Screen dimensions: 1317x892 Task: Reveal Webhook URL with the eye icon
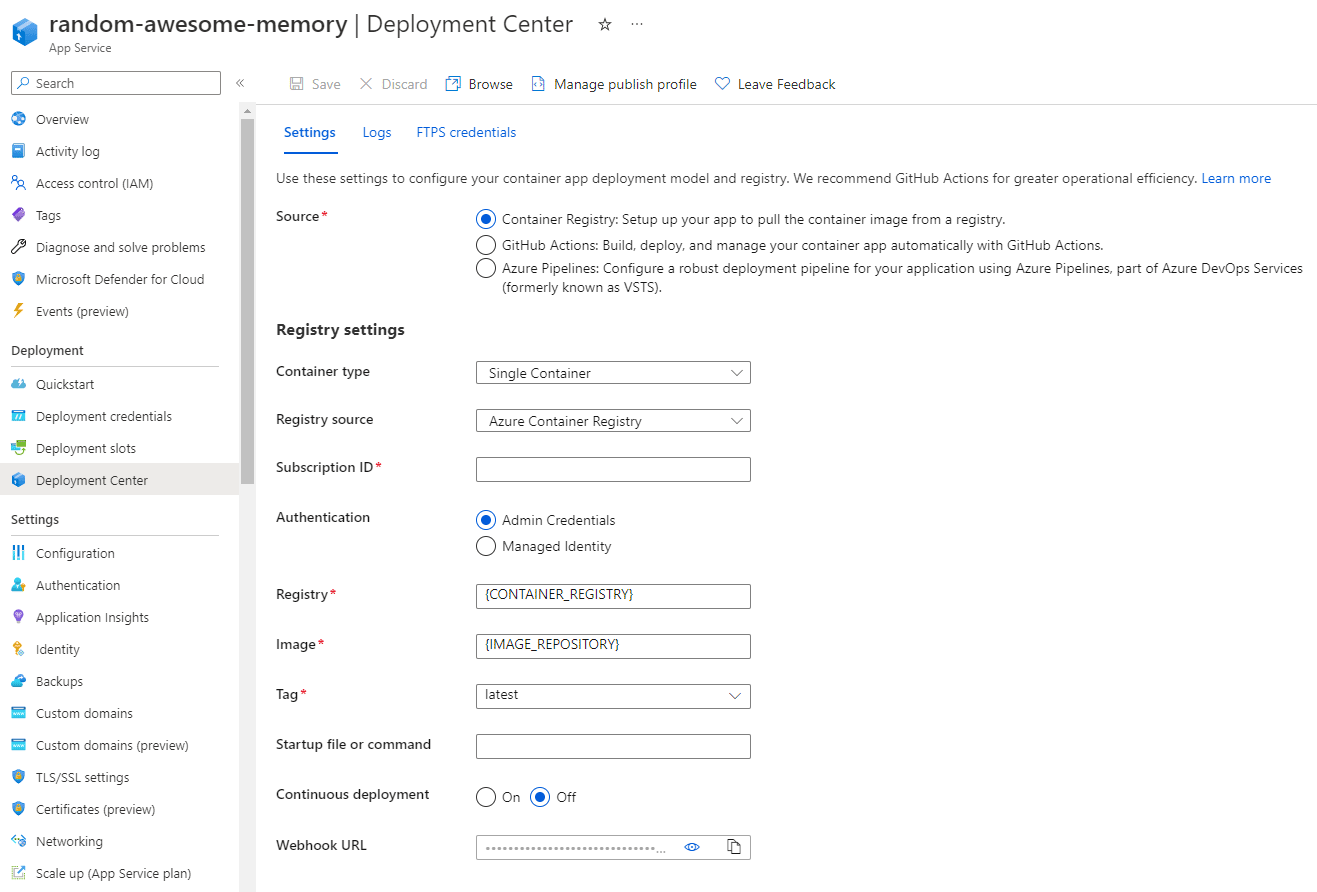692,847
